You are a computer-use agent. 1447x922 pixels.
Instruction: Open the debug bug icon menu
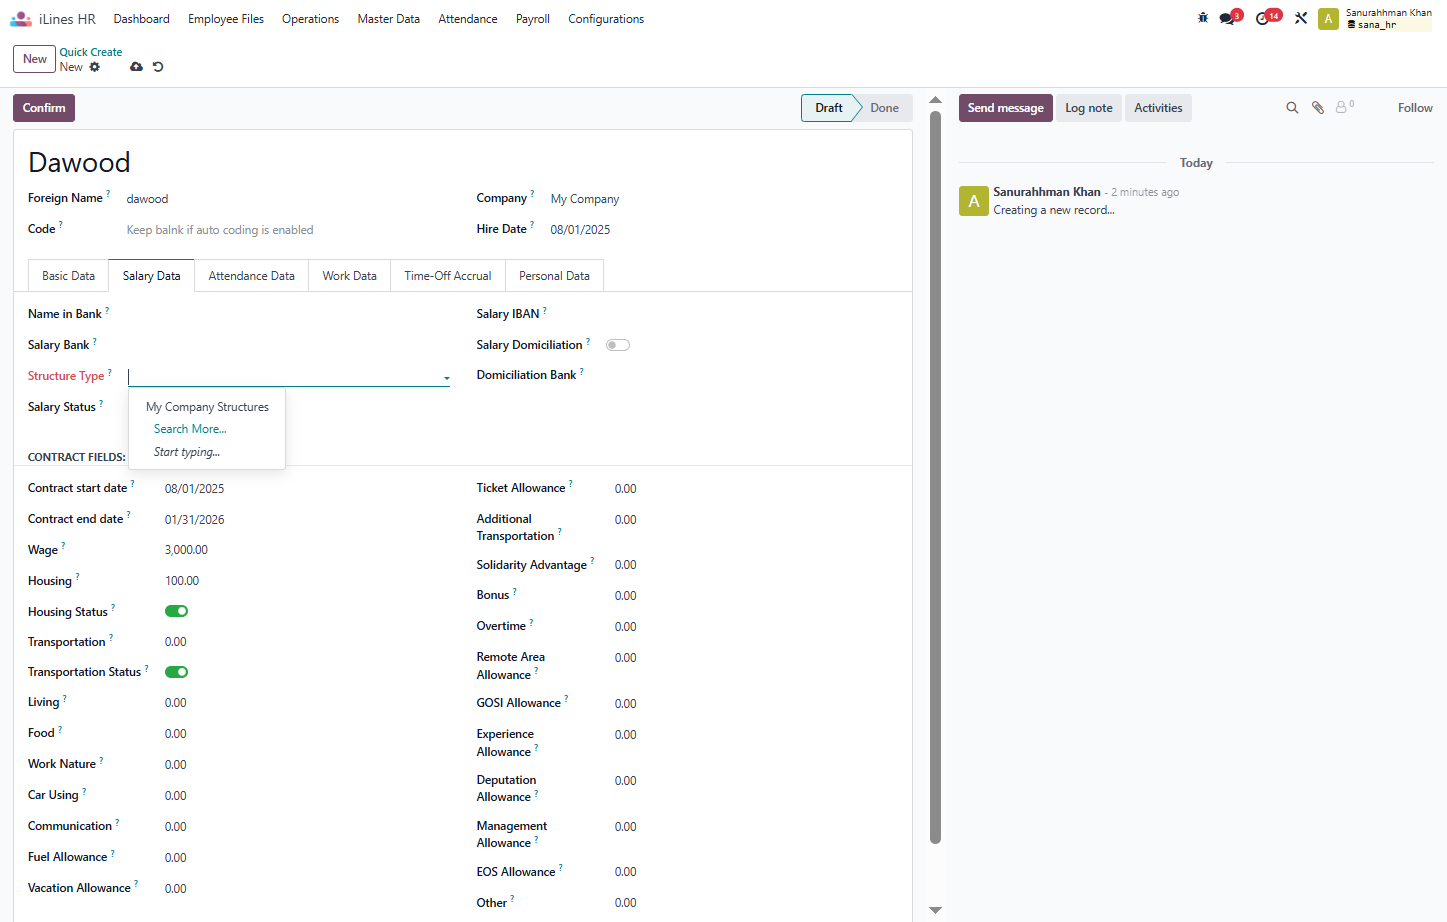[1203, 18]
